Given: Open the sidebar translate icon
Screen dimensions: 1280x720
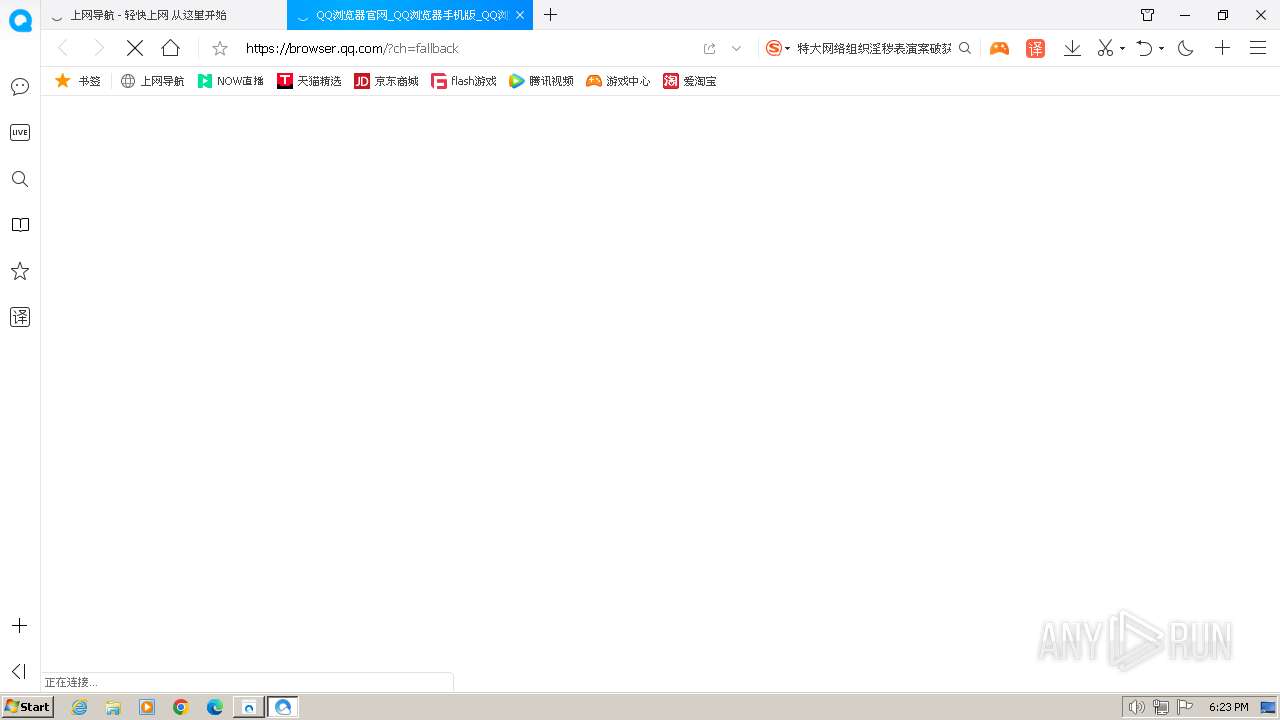Looking at the screenshot, I should click(20, 317).
